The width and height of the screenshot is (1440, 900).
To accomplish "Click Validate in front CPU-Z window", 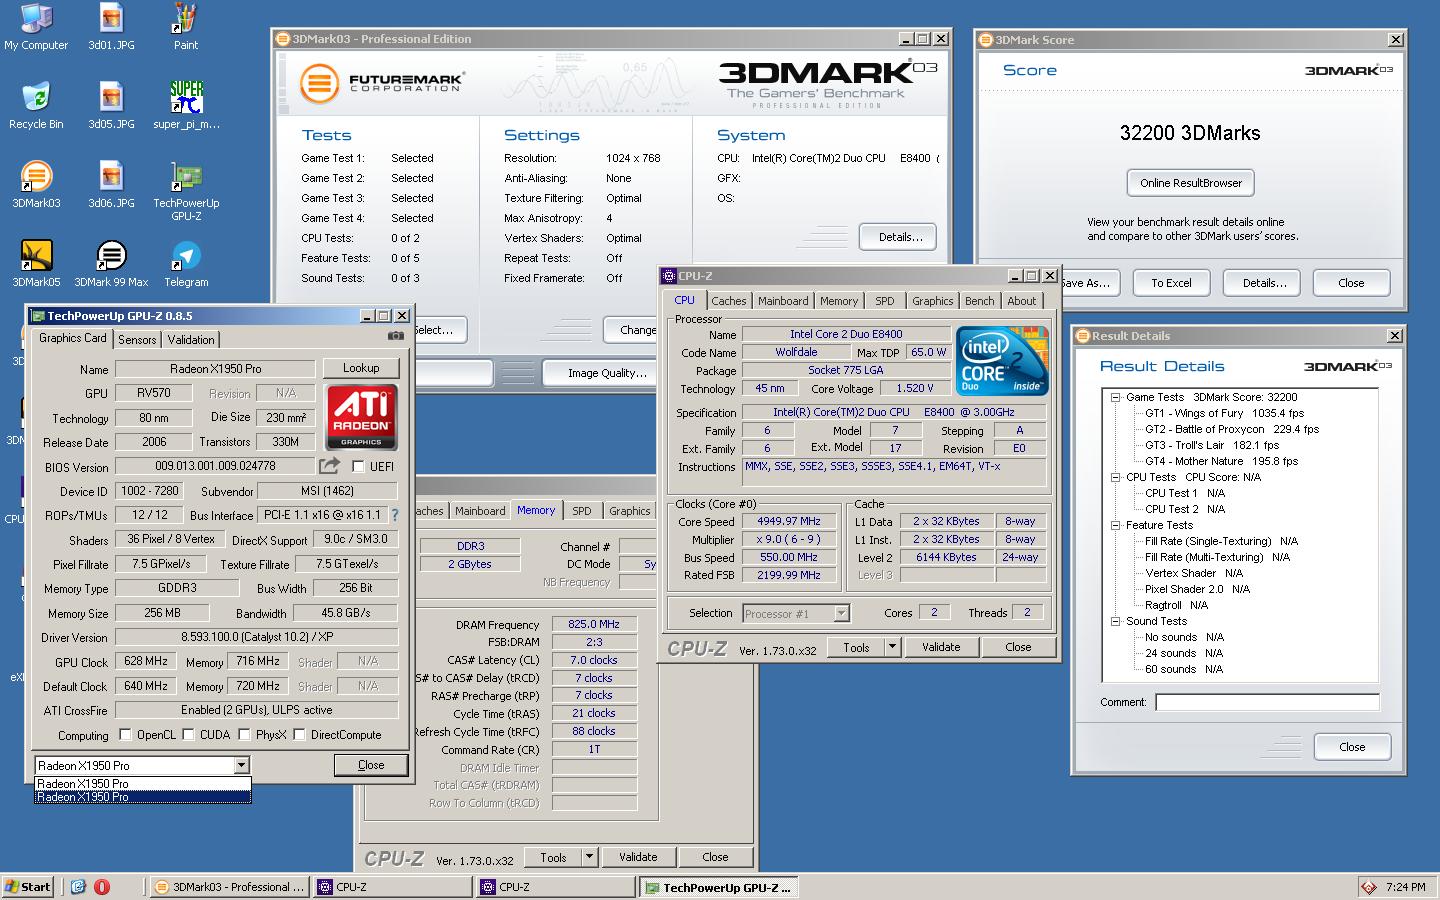I will coord(941,647).
